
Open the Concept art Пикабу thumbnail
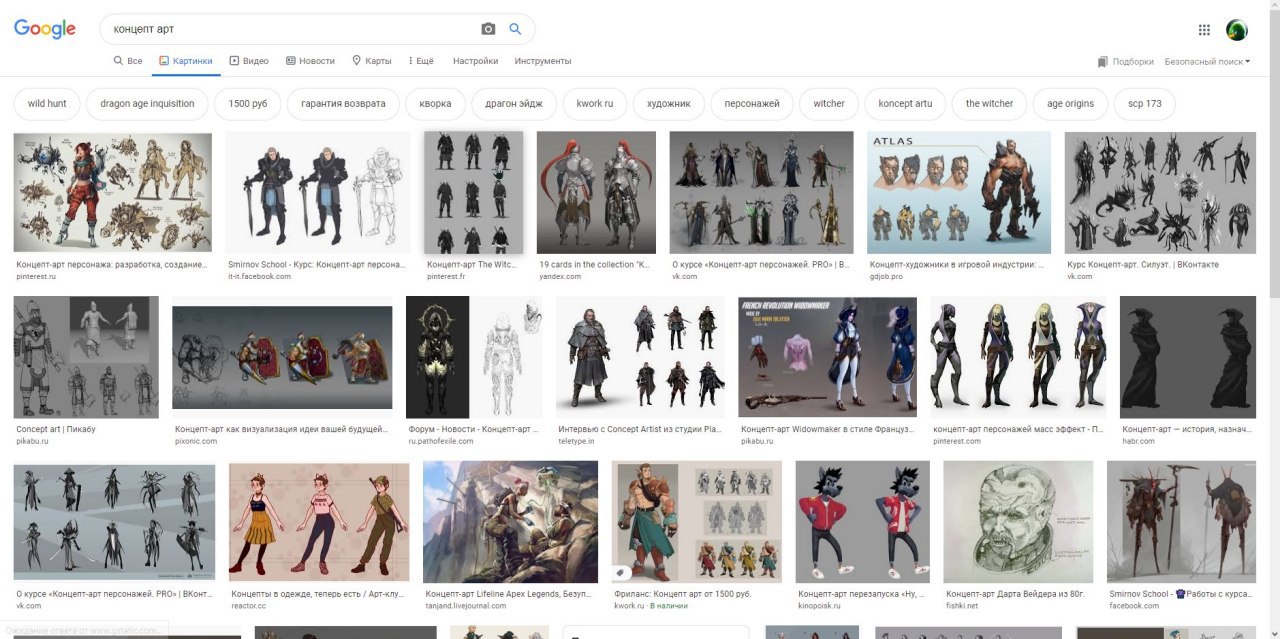pyautogui.click(x=86, y=357)
